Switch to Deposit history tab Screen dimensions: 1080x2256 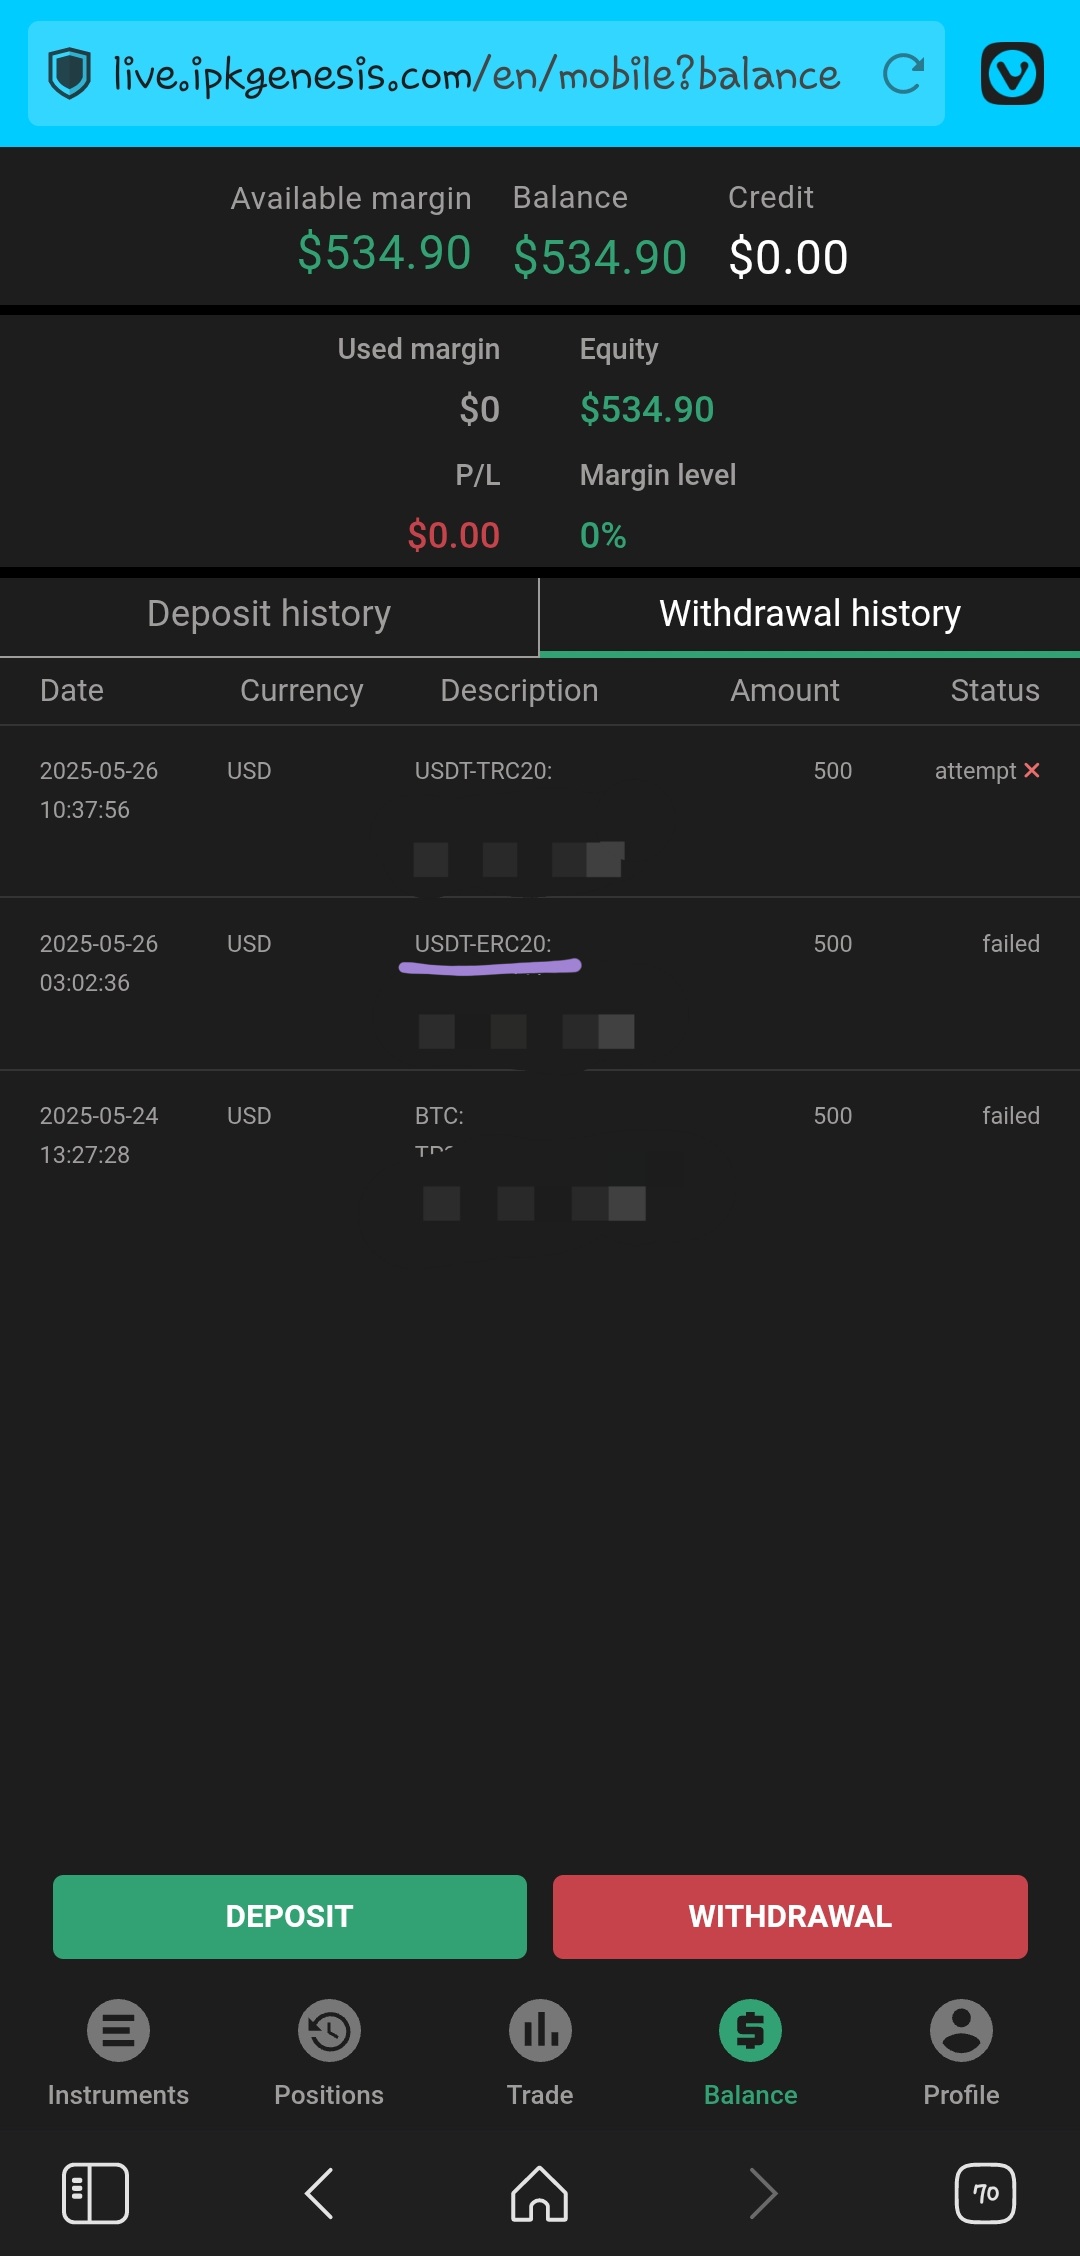tap(269, 614)
